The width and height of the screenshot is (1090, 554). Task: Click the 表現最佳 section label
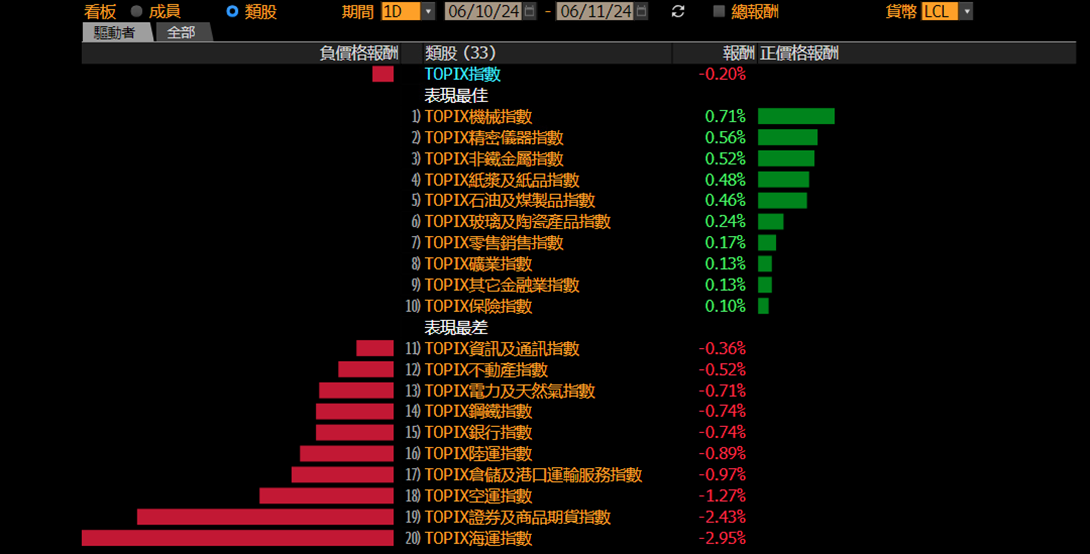point(456,95)
